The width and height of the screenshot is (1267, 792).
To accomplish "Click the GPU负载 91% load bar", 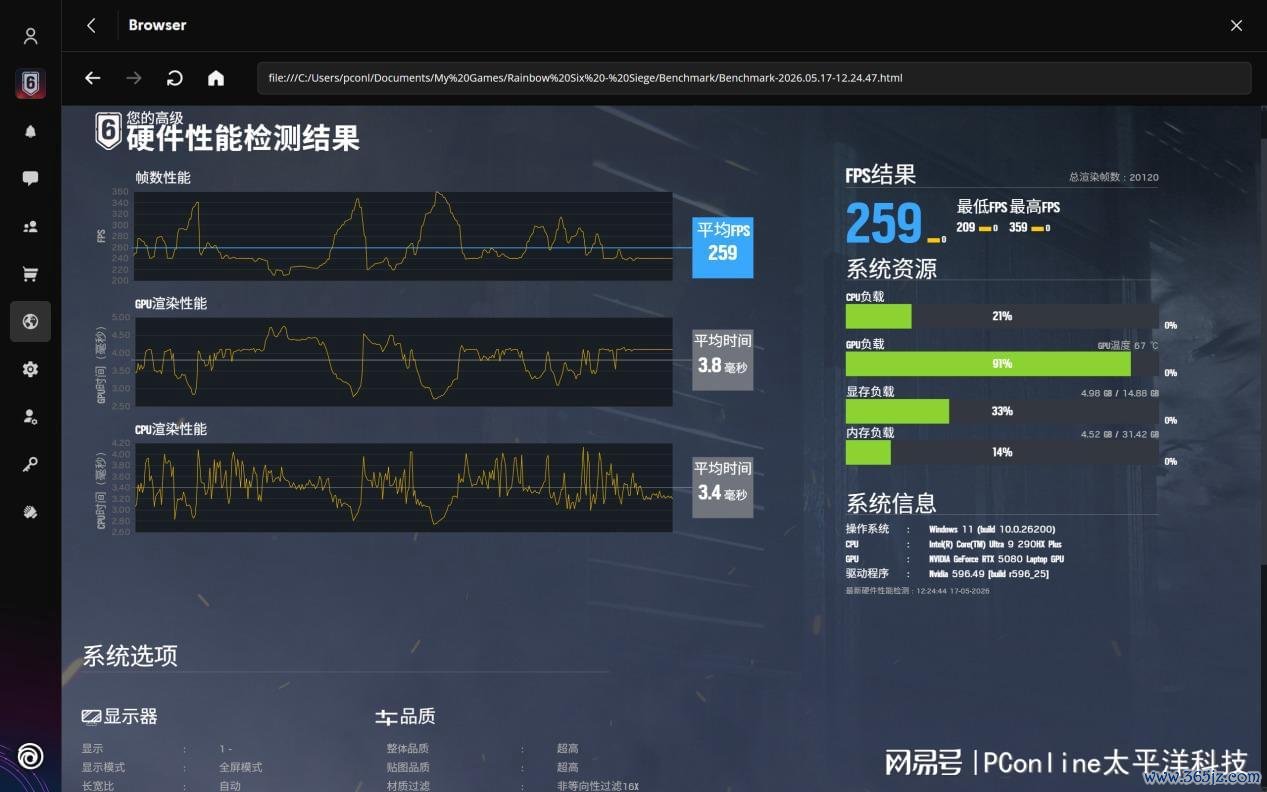I will click(1002, 364).
